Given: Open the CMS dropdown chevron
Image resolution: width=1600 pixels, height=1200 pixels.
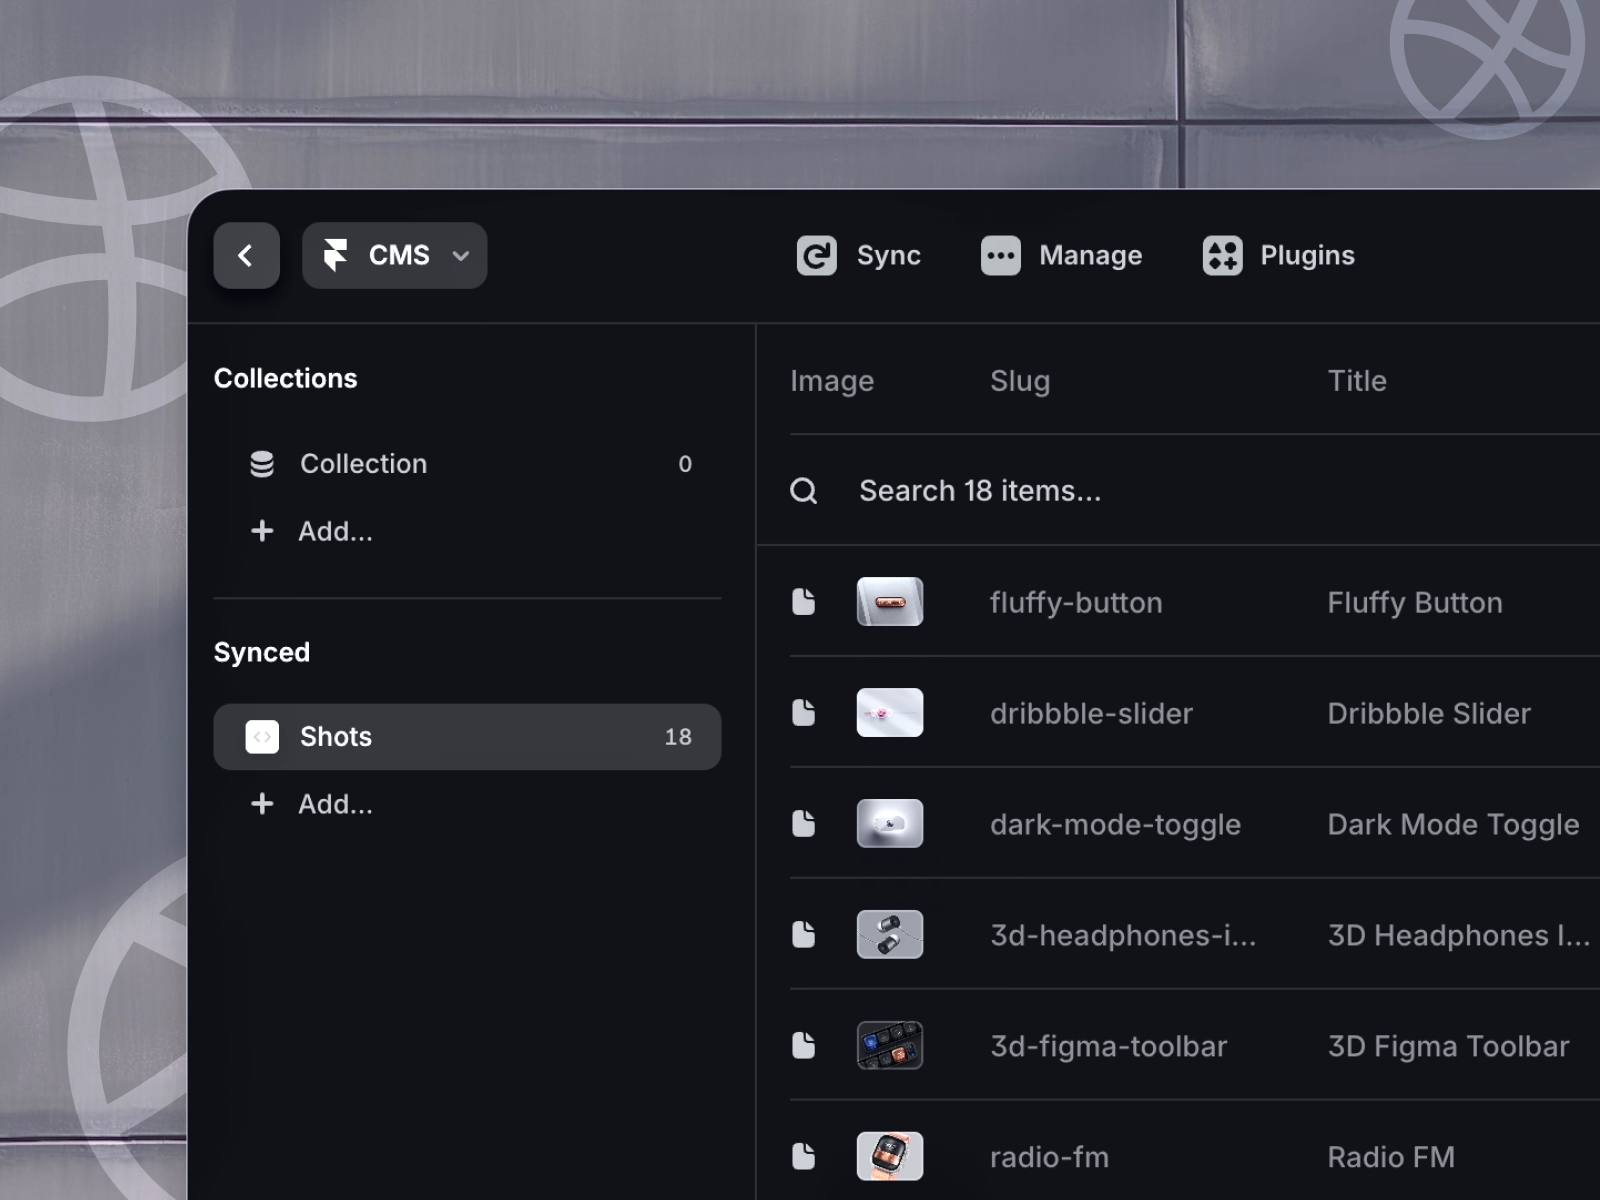Looking at the screenshot, I should 461,256.
